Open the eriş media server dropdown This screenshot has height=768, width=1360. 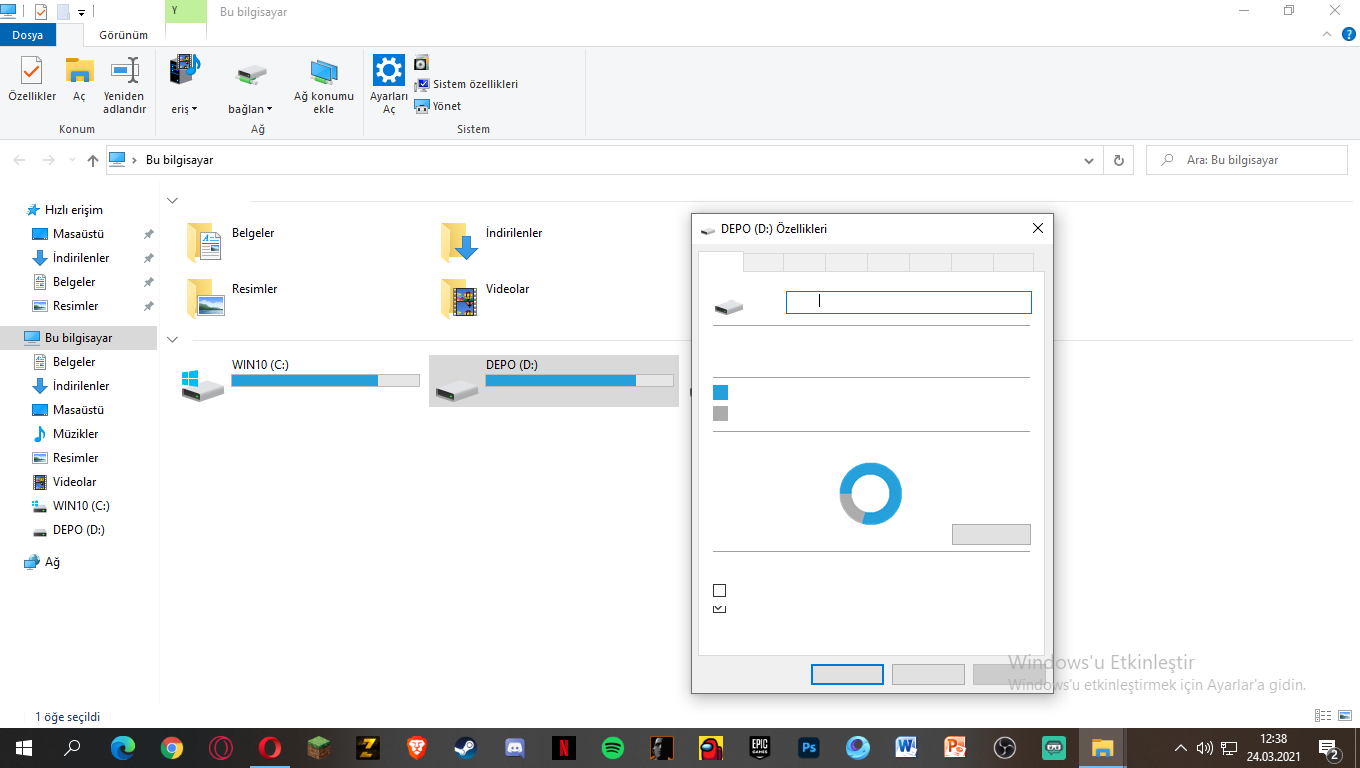tap(184, 109)
